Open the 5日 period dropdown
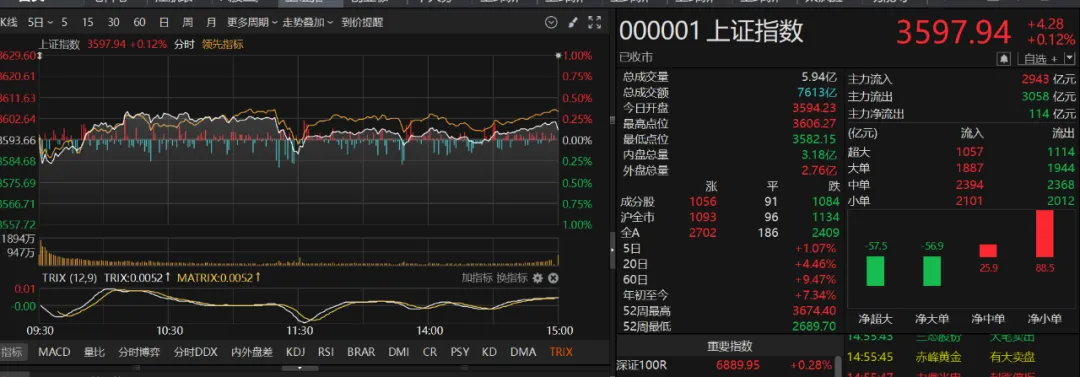 (x=38, y=23)
